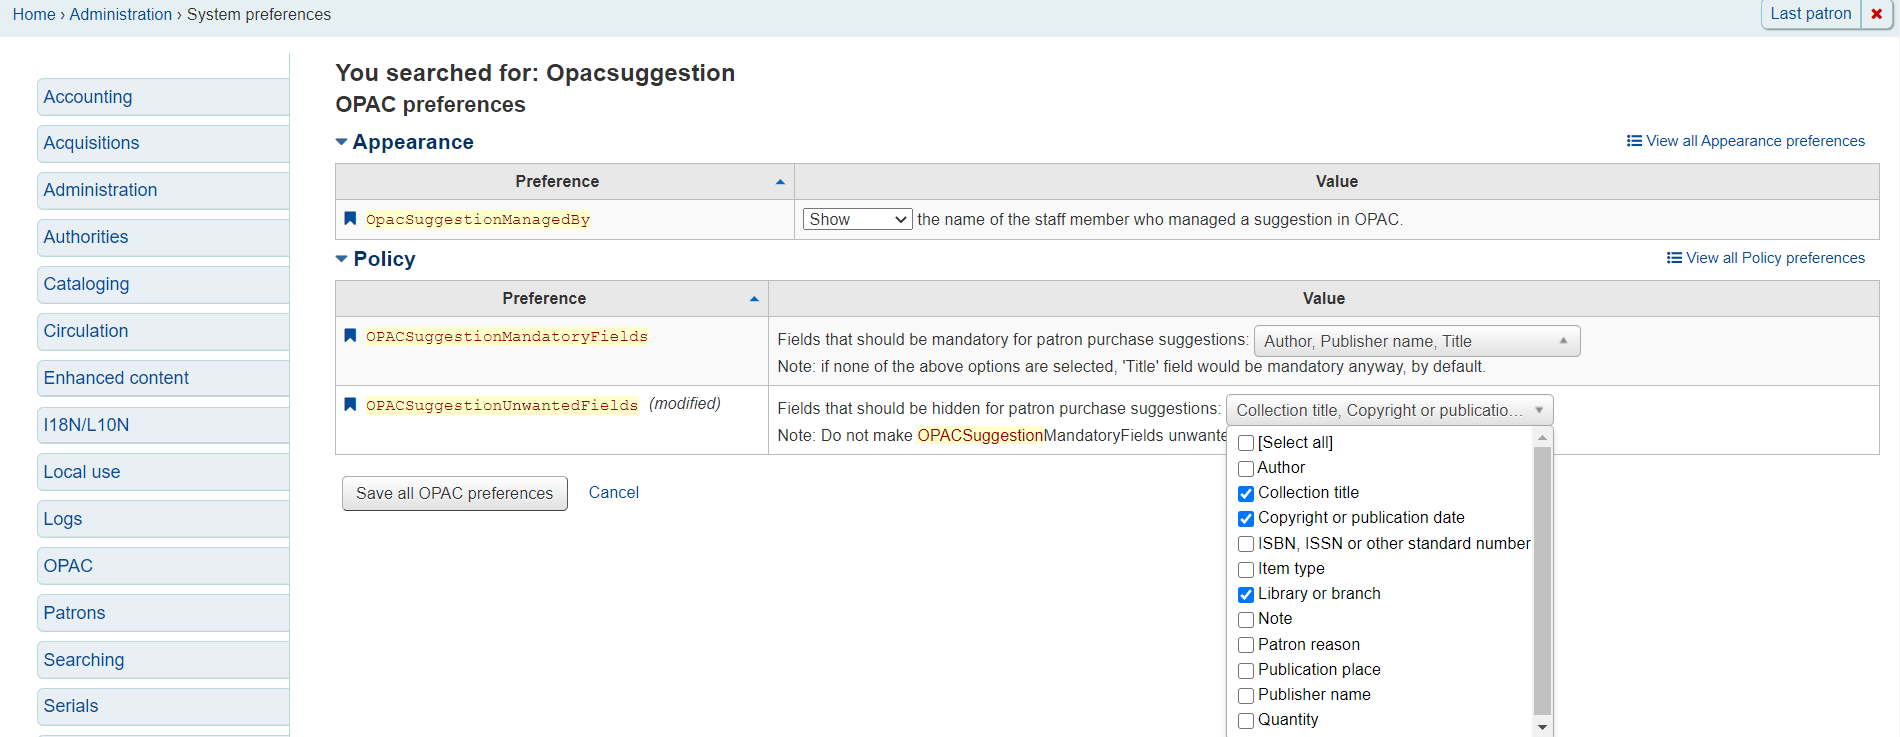1900x737 pixels.
Task: Open Serials preferences tab
Action: click(x=163, y=706)
